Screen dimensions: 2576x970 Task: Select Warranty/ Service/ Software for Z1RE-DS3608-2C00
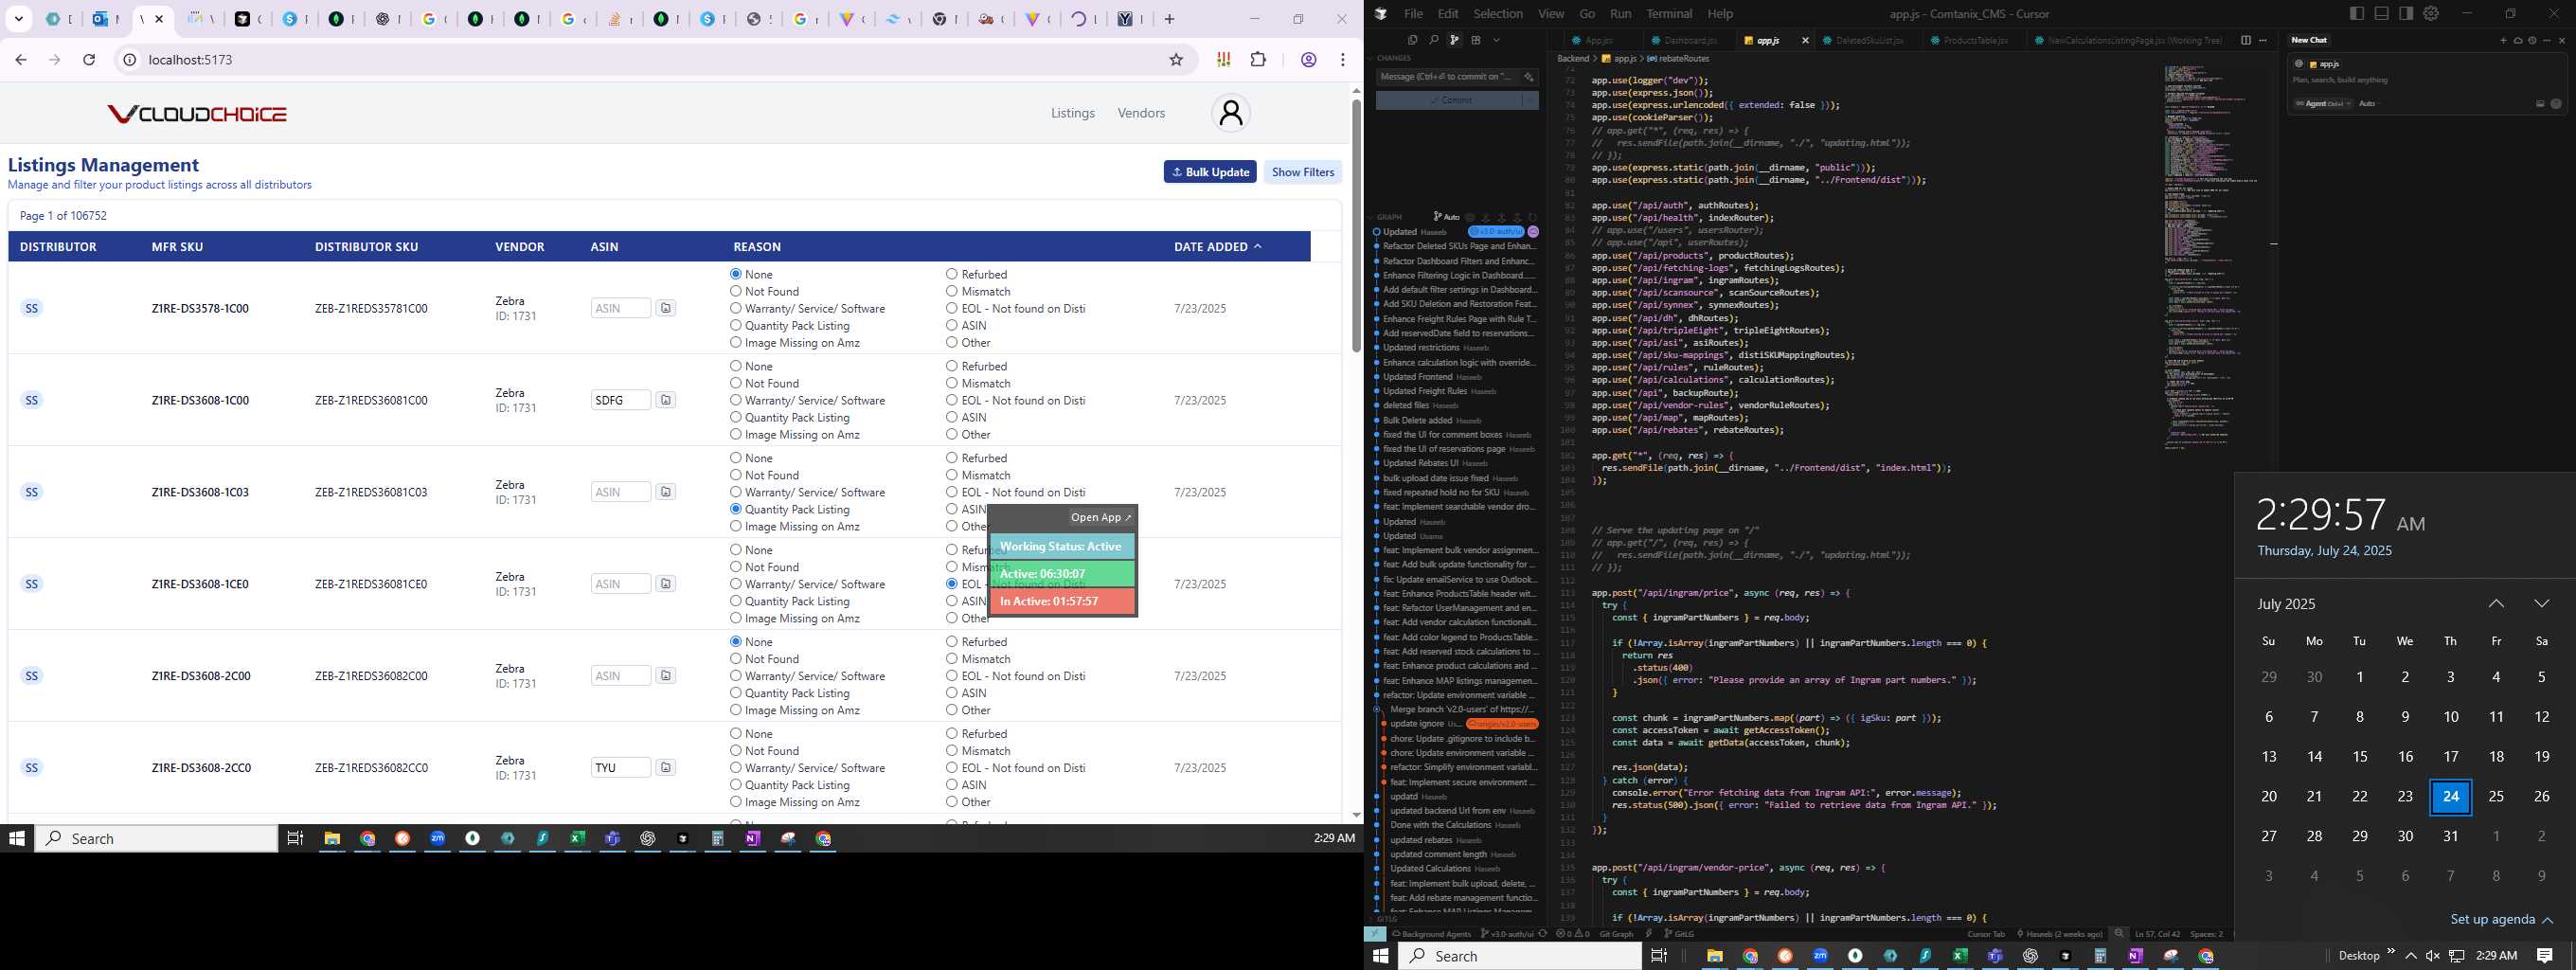pyautogui.click(x=736, y=676)
